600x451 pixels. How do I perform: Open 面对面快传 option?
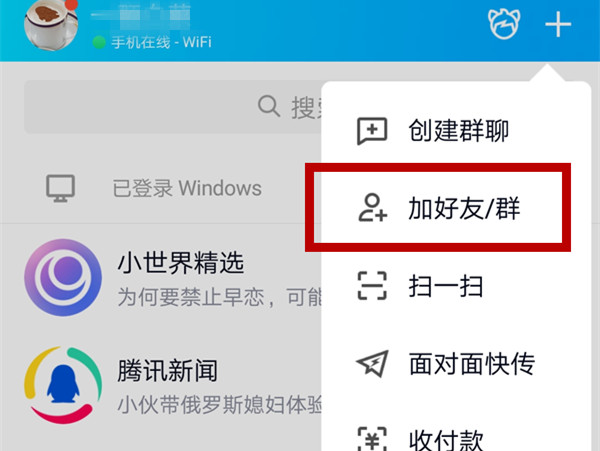click(x=471, y=363)
